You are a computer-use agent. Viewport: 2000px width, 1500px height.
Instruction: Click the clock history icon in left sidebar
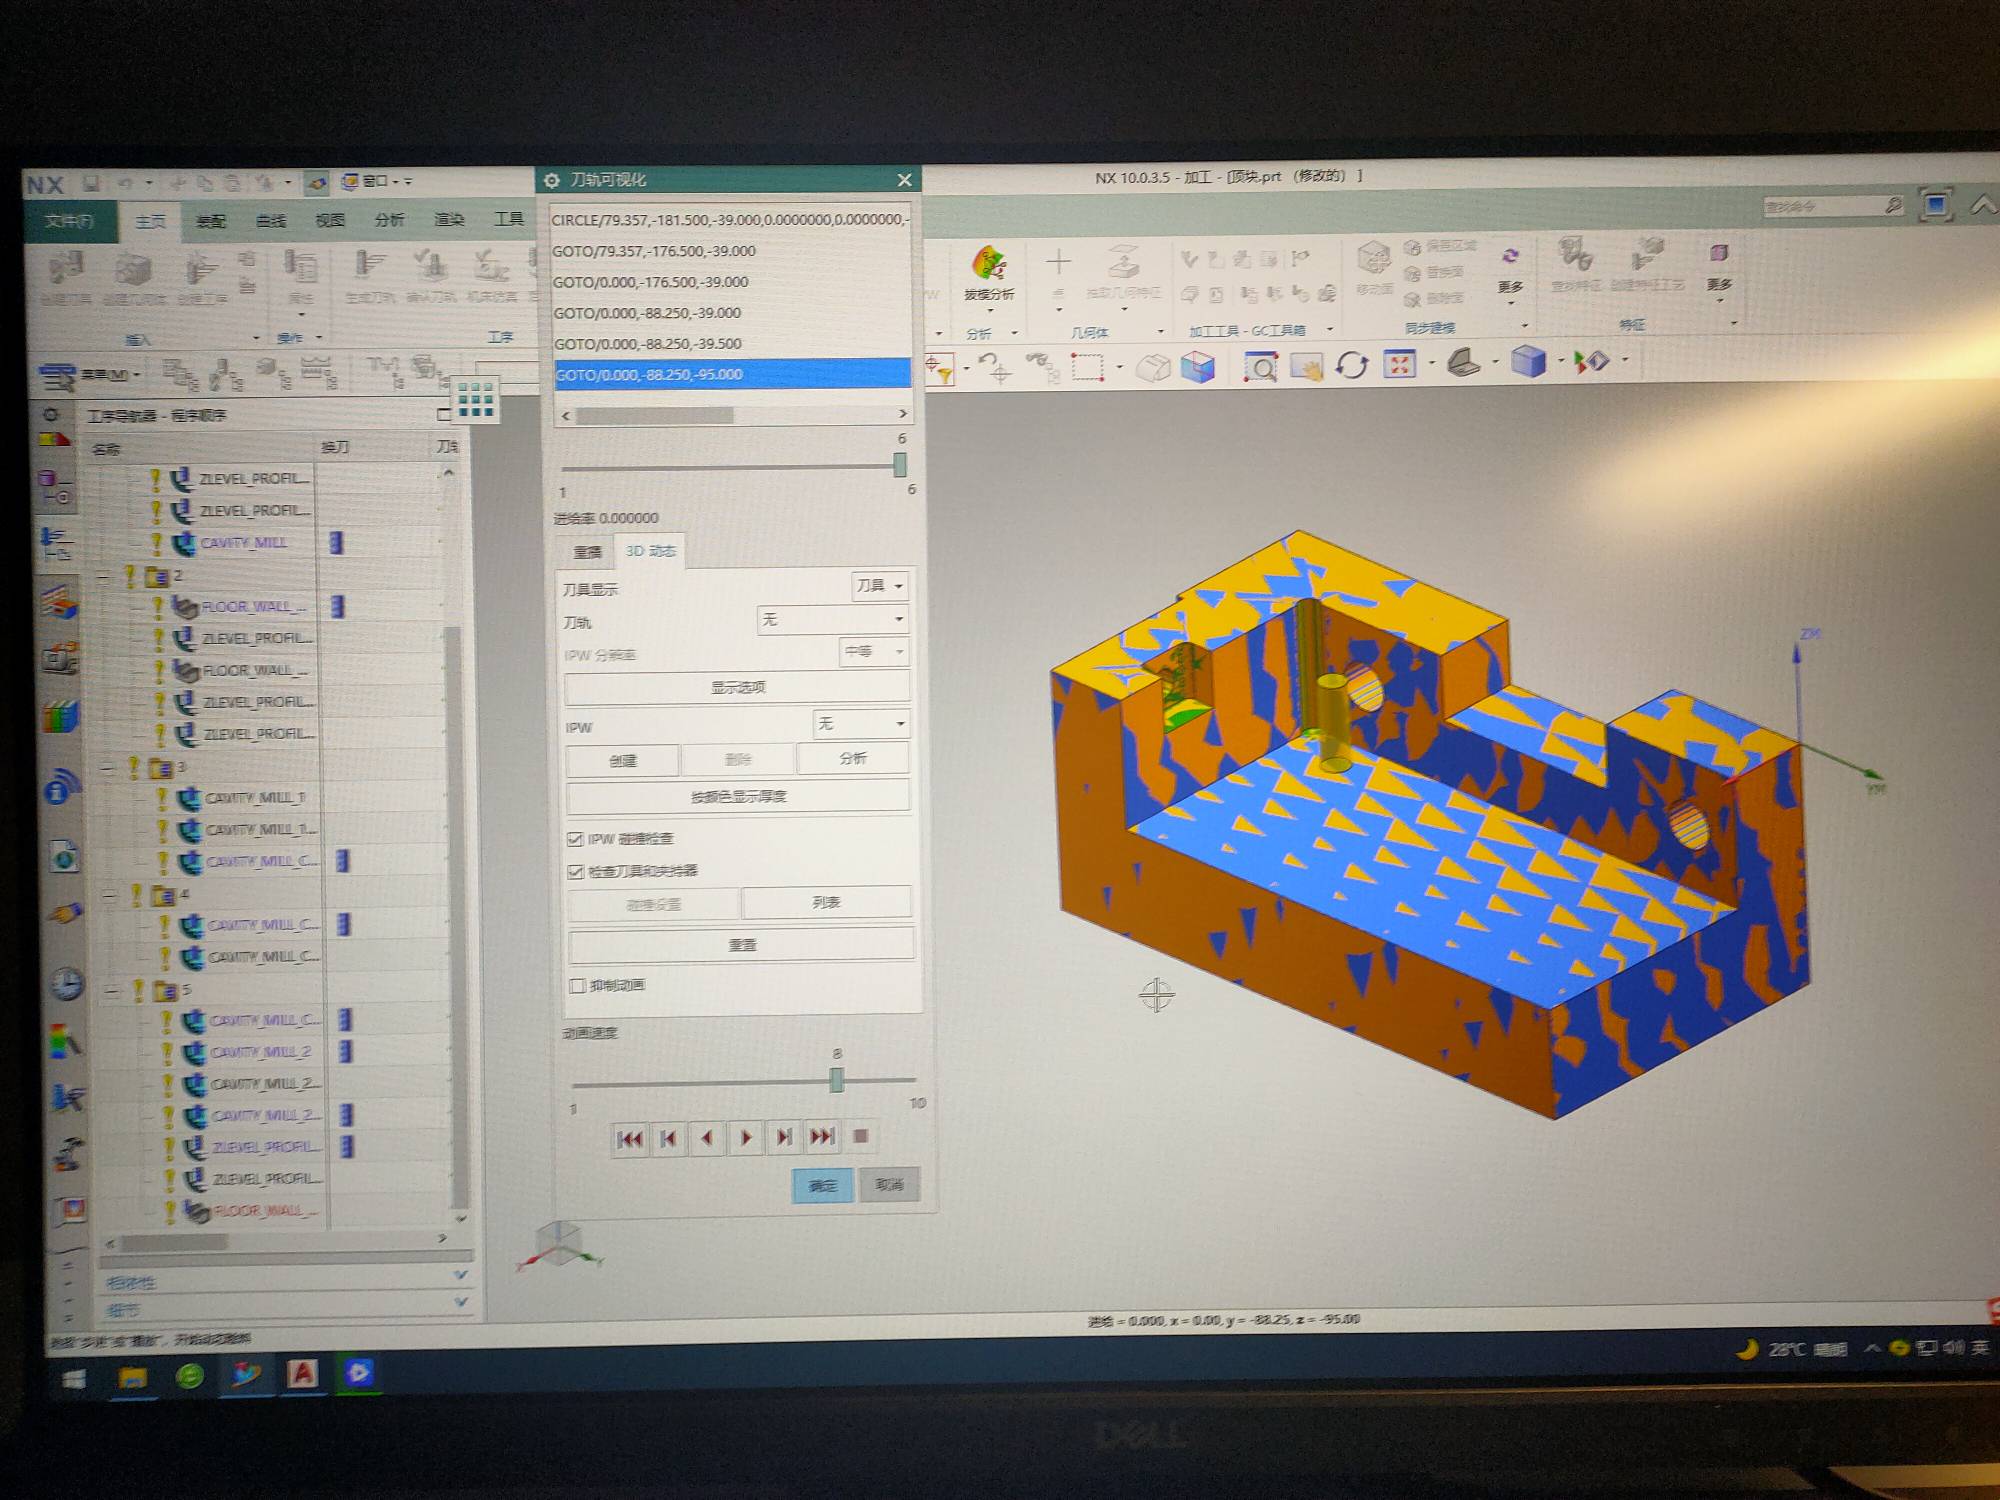66,984
